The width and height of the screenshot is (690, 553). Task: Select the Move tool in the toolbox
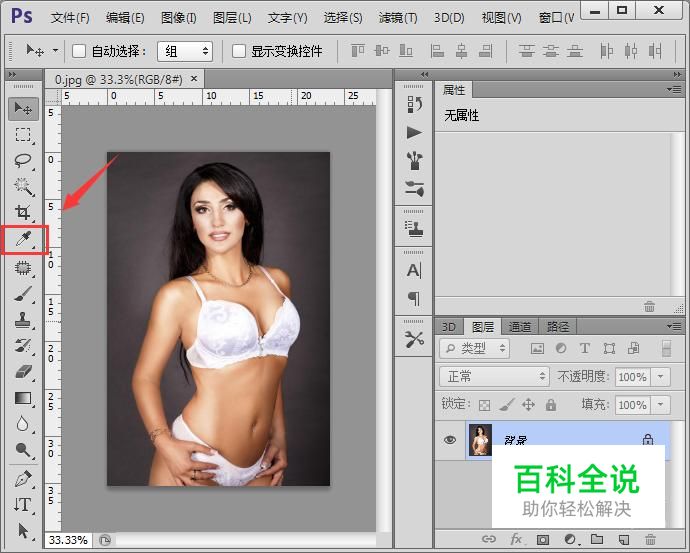[23, 108]
